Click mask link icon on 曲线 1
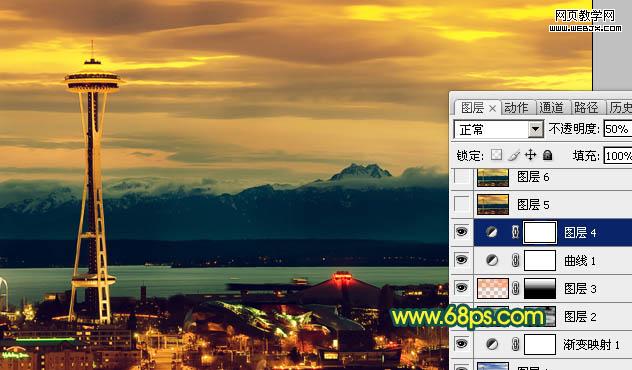632x370 pixels. coord(515,260)
